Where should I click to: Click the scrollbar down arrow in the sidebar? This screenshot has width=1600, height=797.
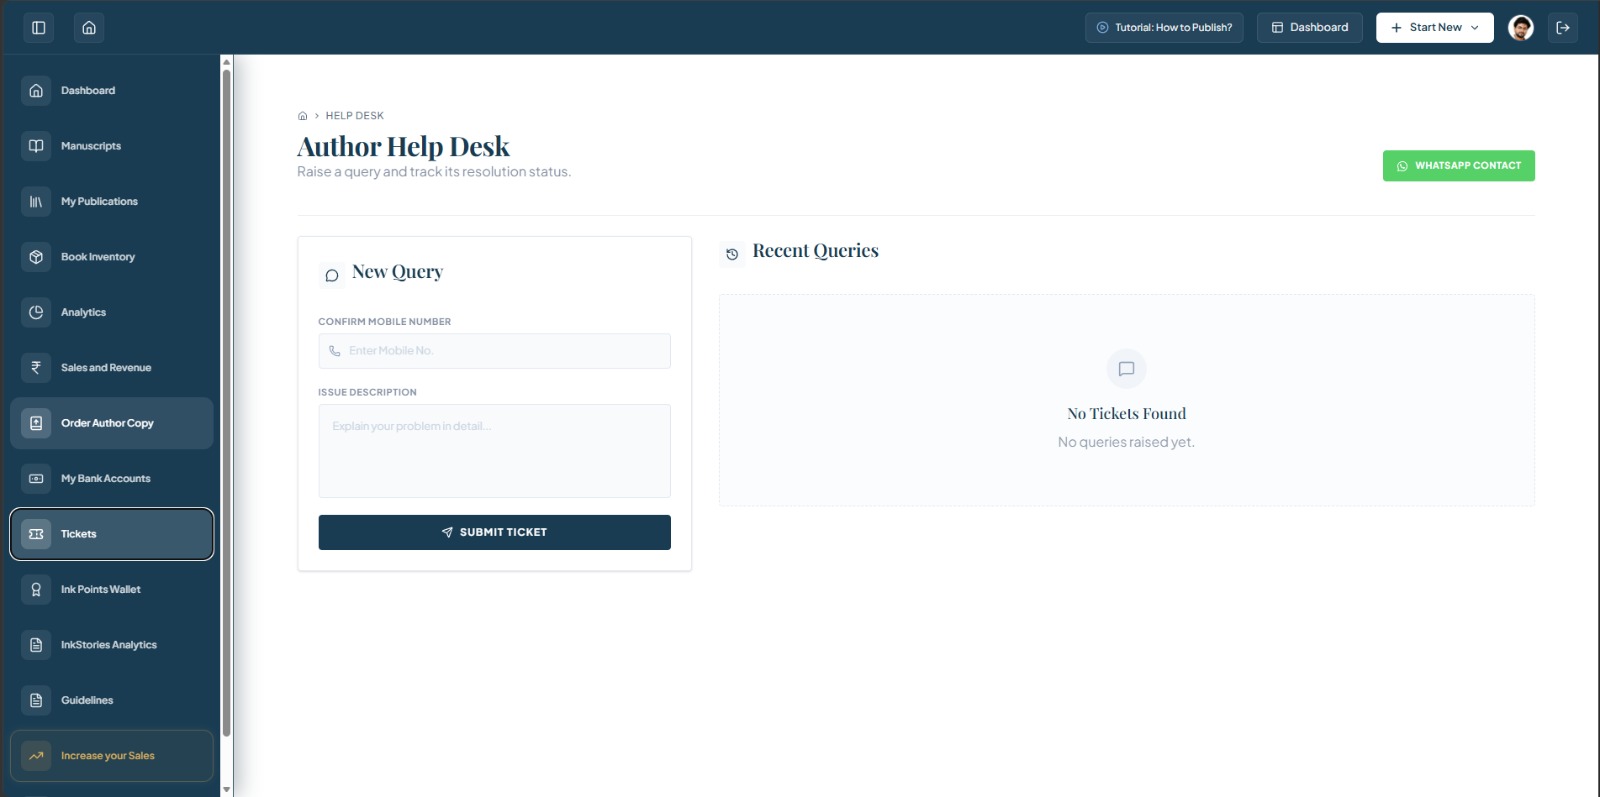pos(227,790)
